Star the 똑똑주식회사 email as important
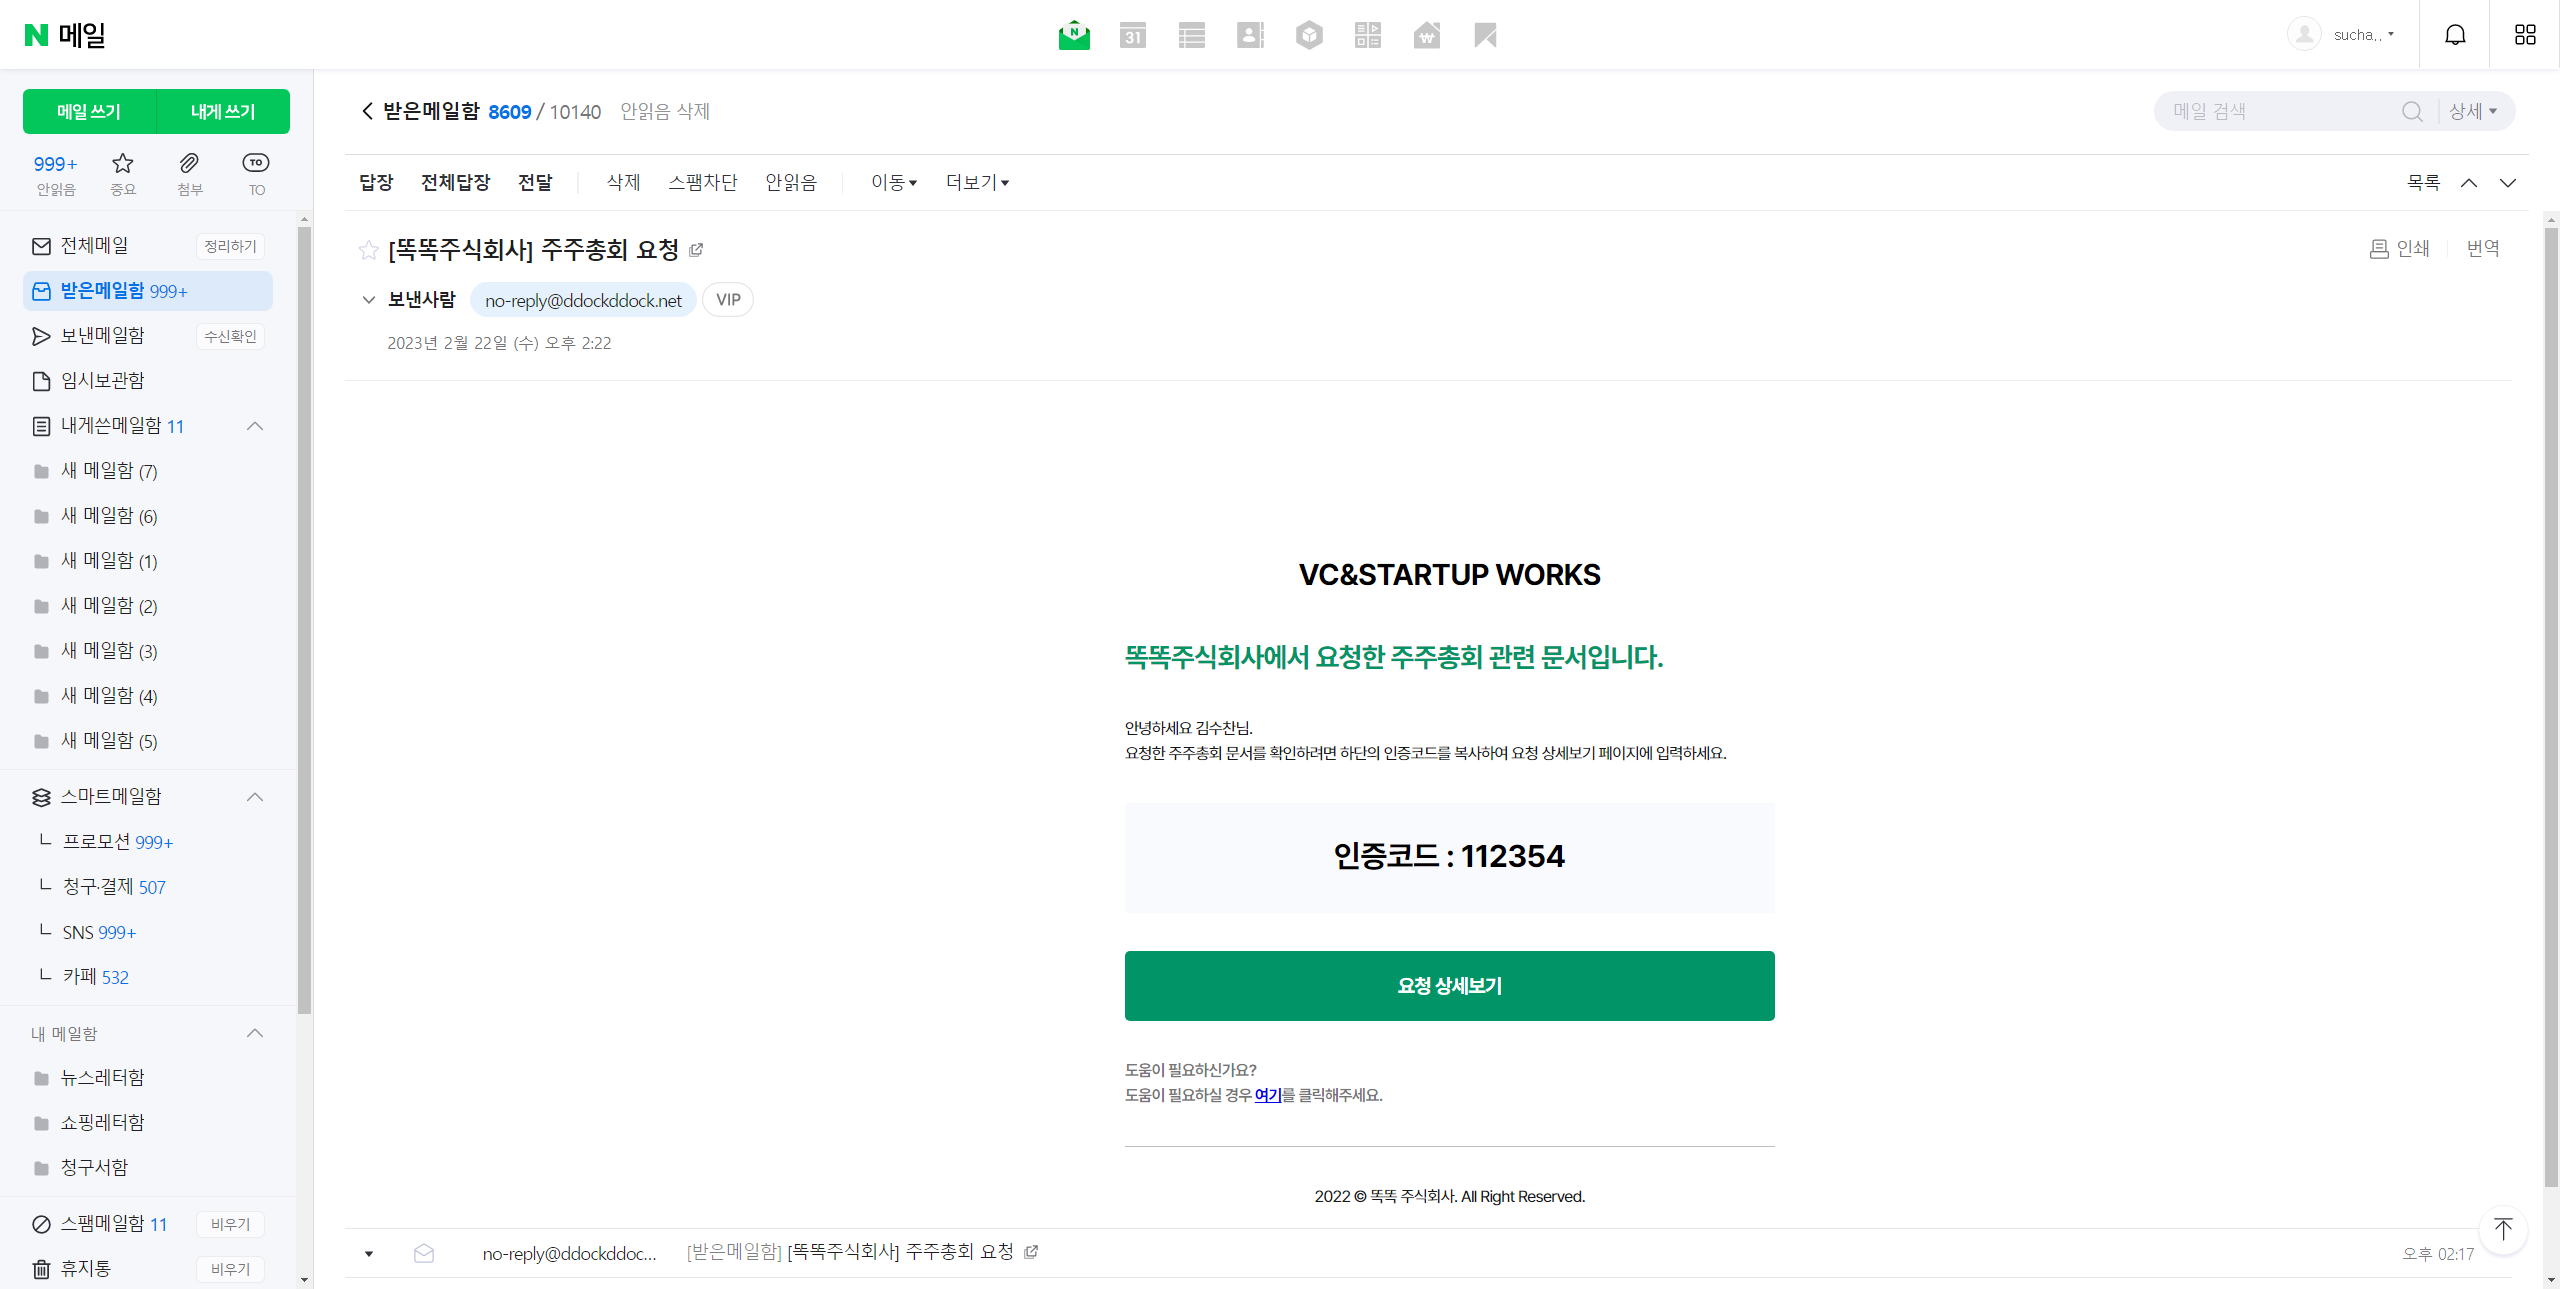Image resolution: width=2560 pixels, height=1289 pixels. tap(368, 250)
